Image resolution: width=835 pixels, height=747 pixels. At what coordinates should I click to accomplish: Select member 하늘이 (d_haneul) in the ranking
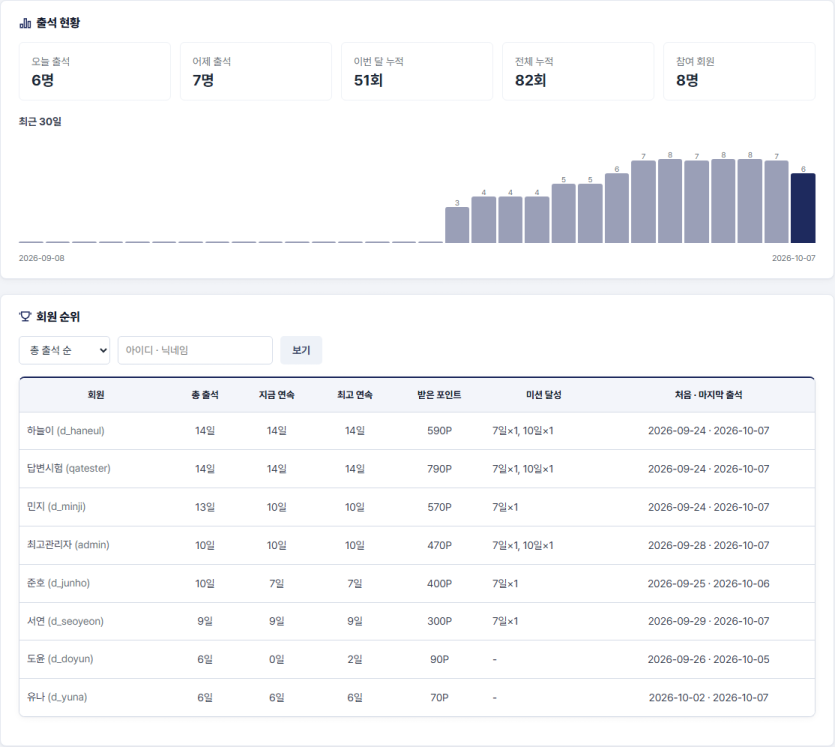point(66,431)
